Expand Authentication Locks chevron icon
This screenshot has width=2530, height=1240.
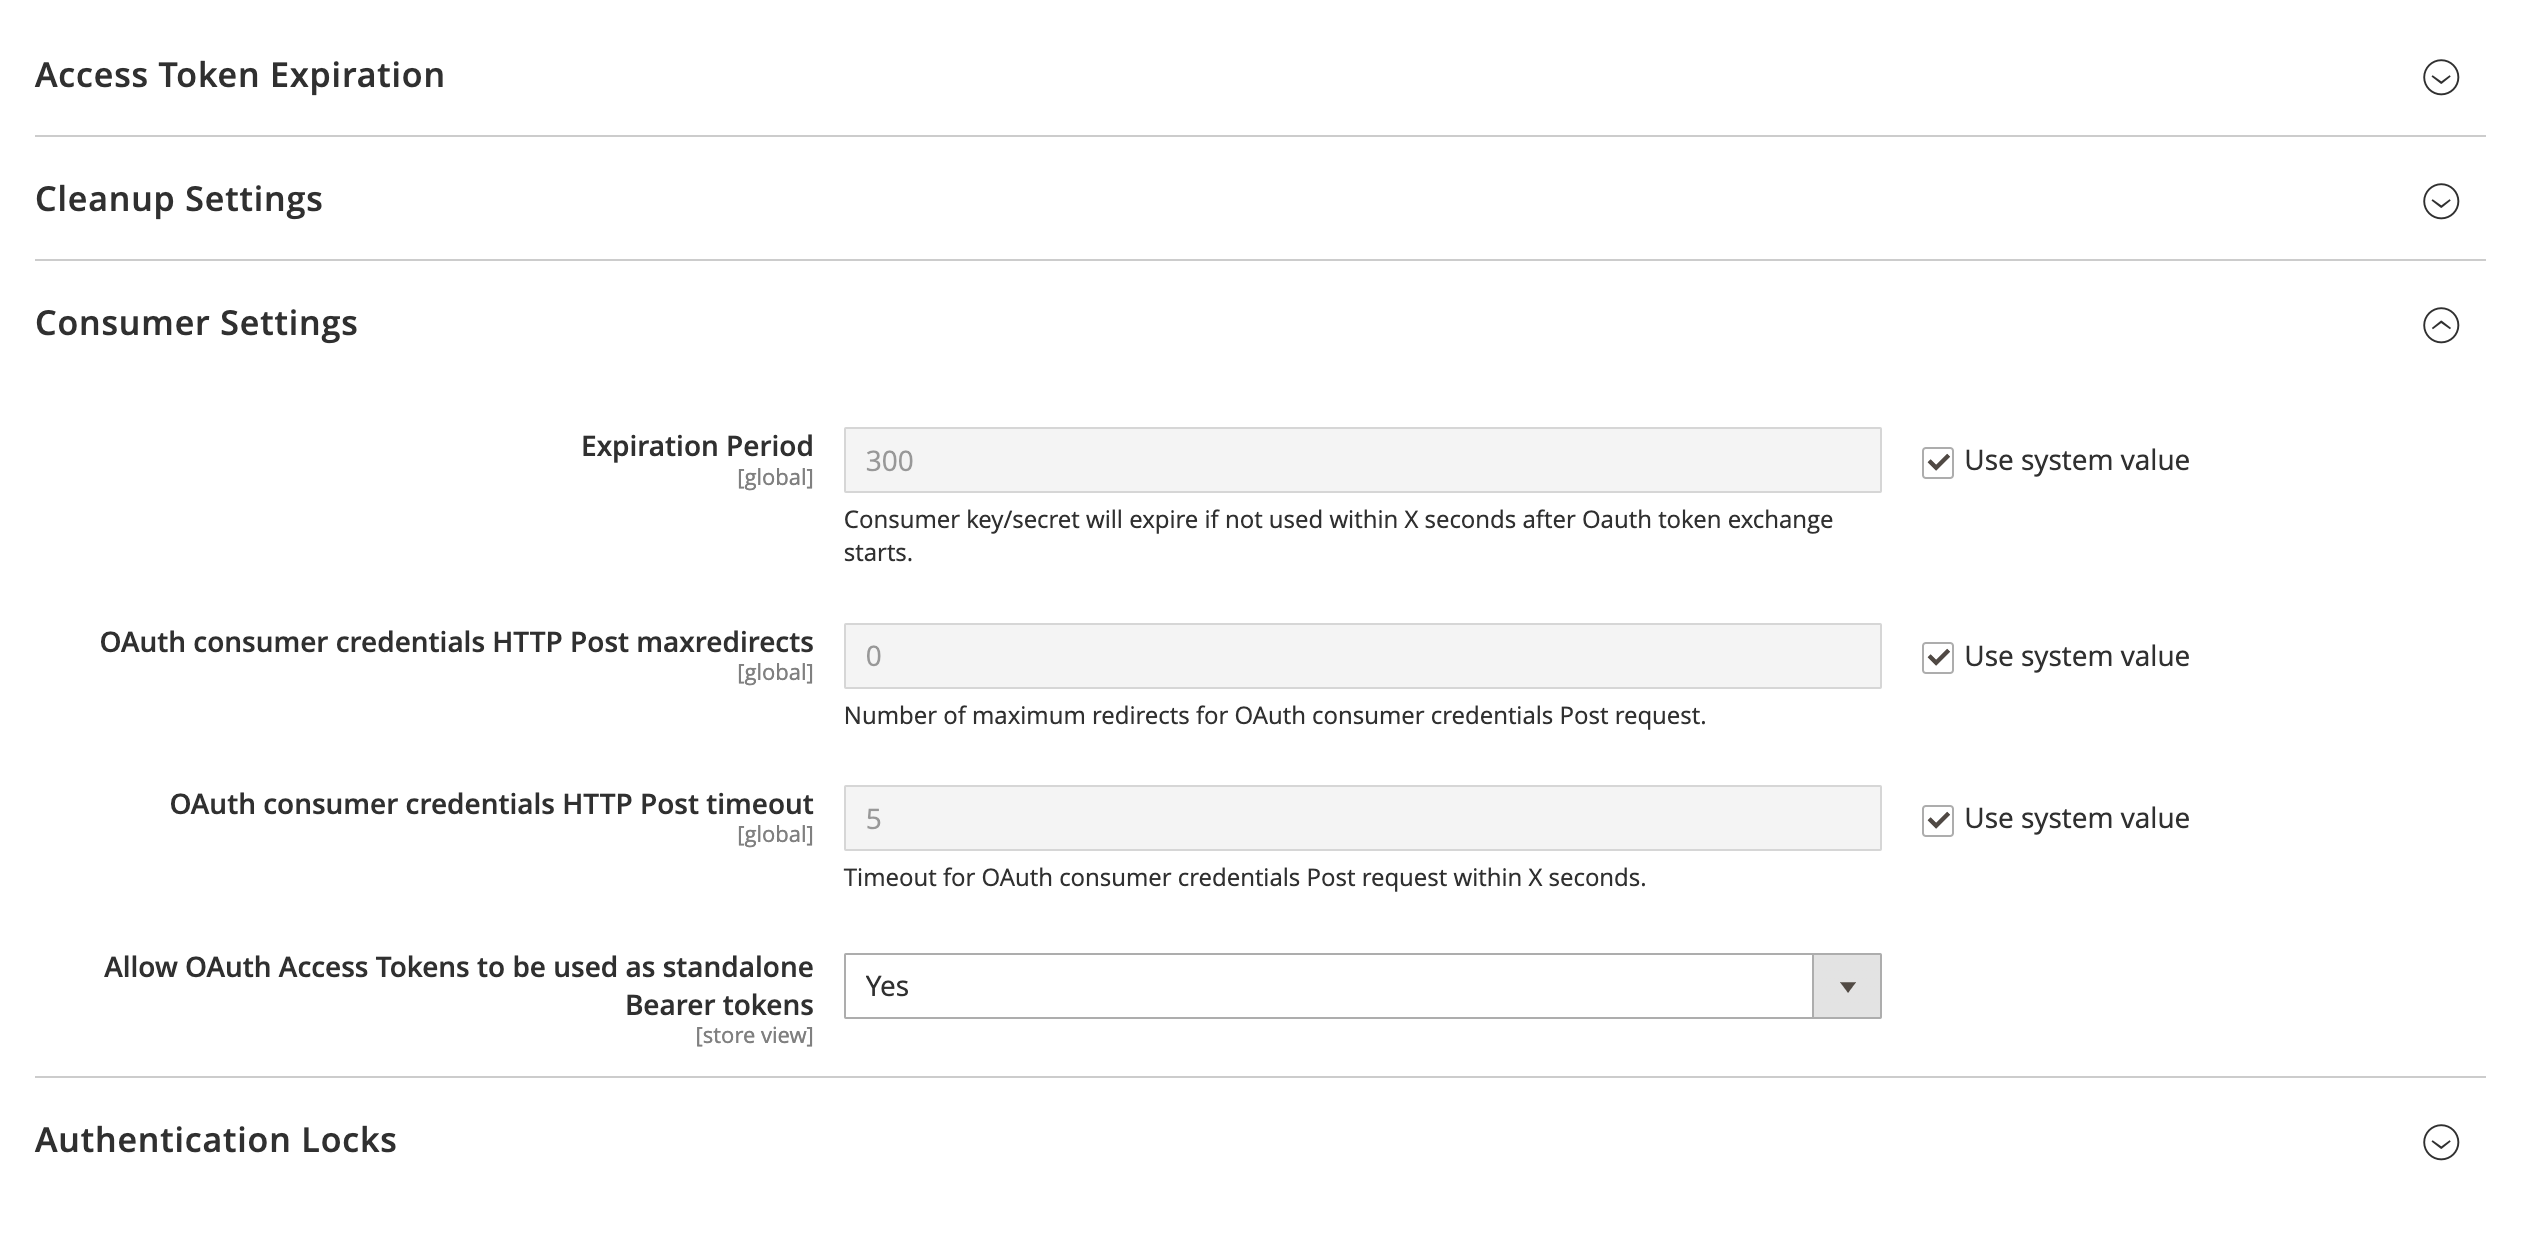point(2440,1142)
